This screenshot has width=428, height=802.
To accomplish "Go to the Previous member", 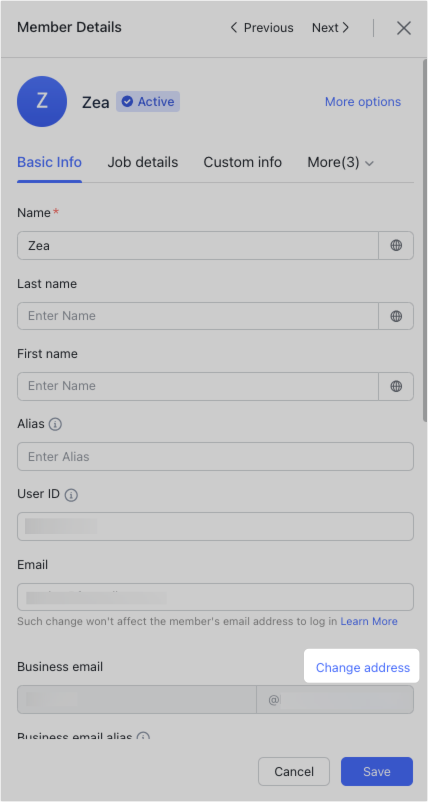I will coord(262,28).
